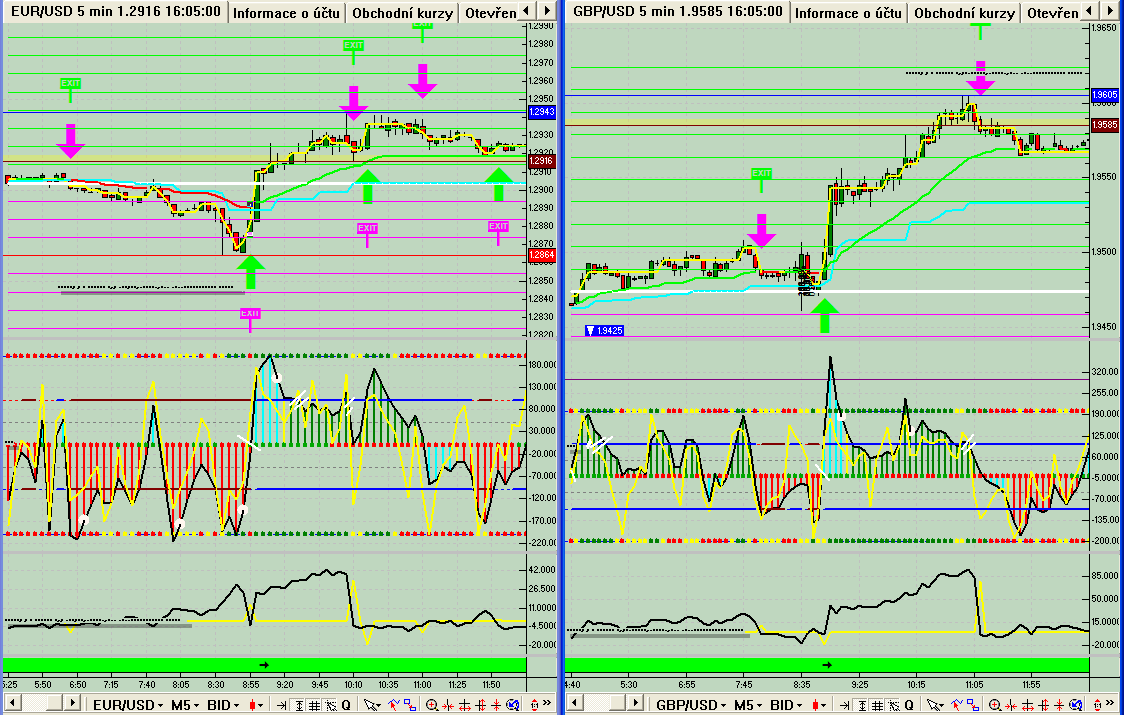Open BID price type dropdown on GBP/USD chart
1124x715 pixels.
(x=786, y=705)
